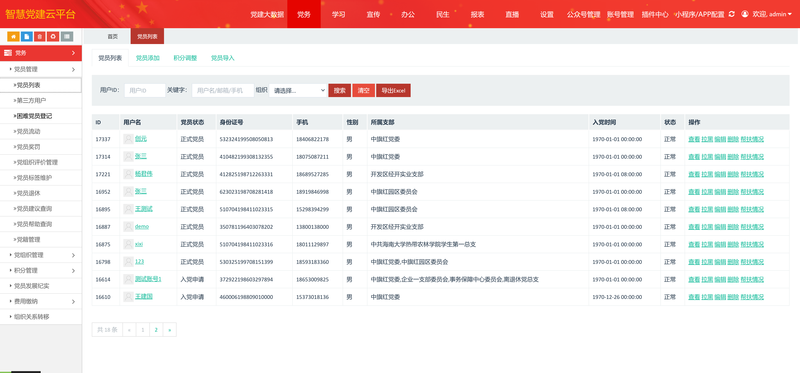Viewport: 800px width, 373px height.
Task: Click the gray grid layout icon
Action: coord(67,36)
